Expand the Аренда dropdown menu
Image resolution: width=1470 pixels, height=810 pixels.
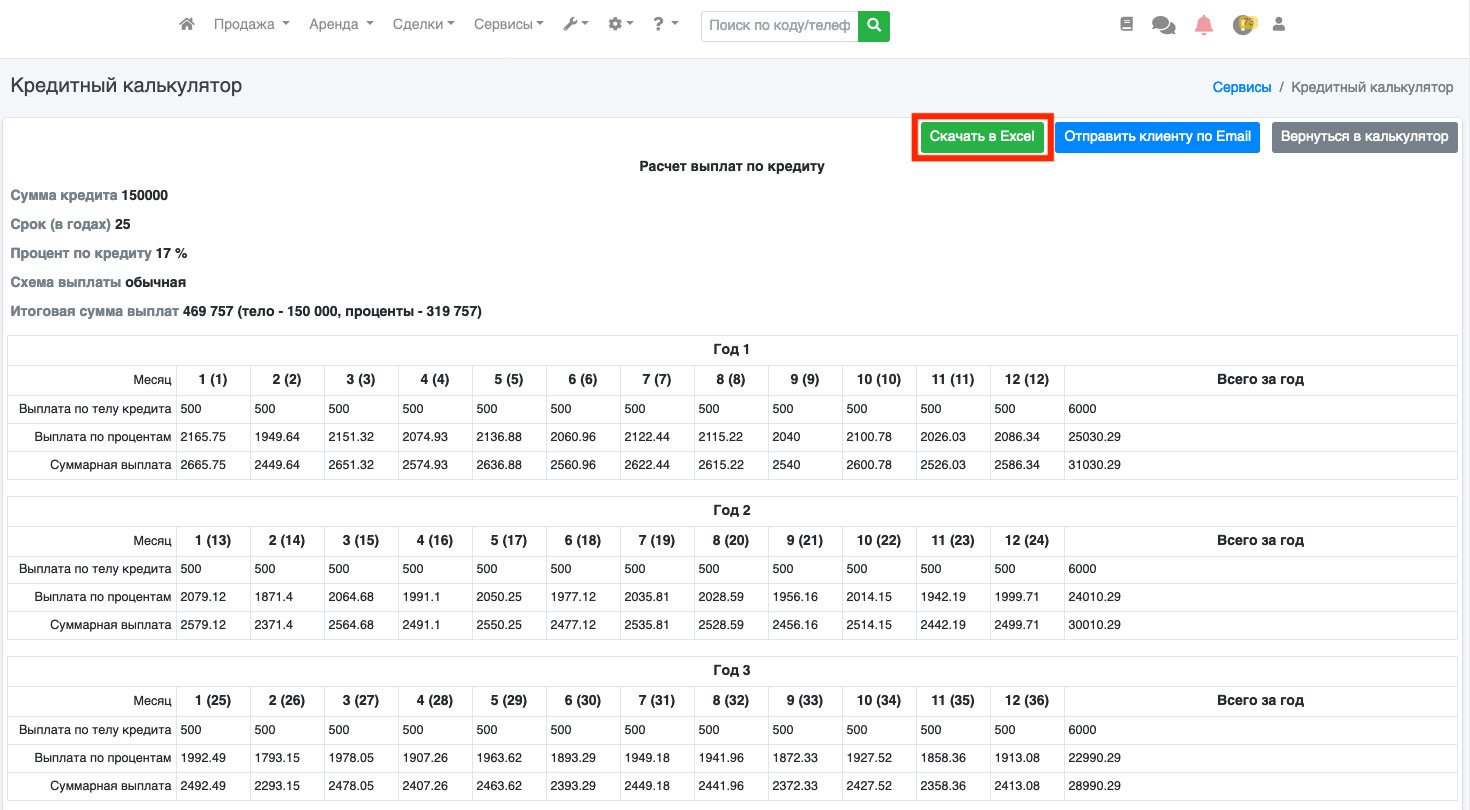[x=341, y=25]
